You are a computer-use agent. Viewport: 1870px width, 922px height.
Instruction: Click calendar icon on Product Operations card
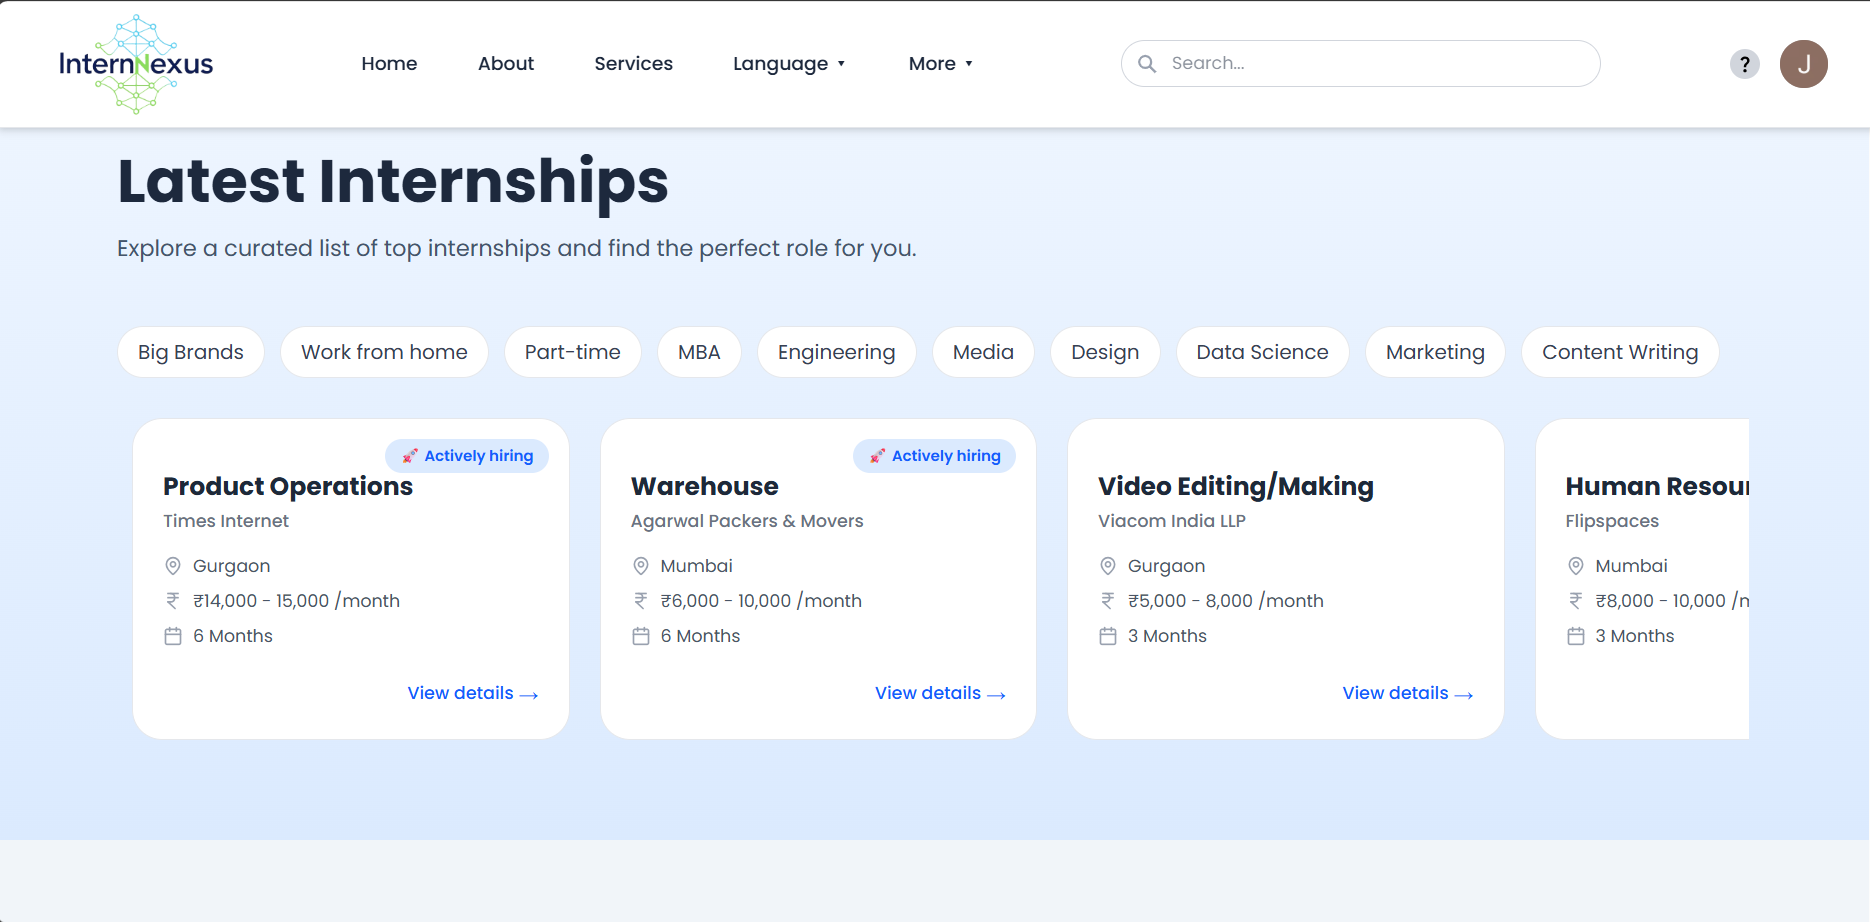click(x=173, y=636)
